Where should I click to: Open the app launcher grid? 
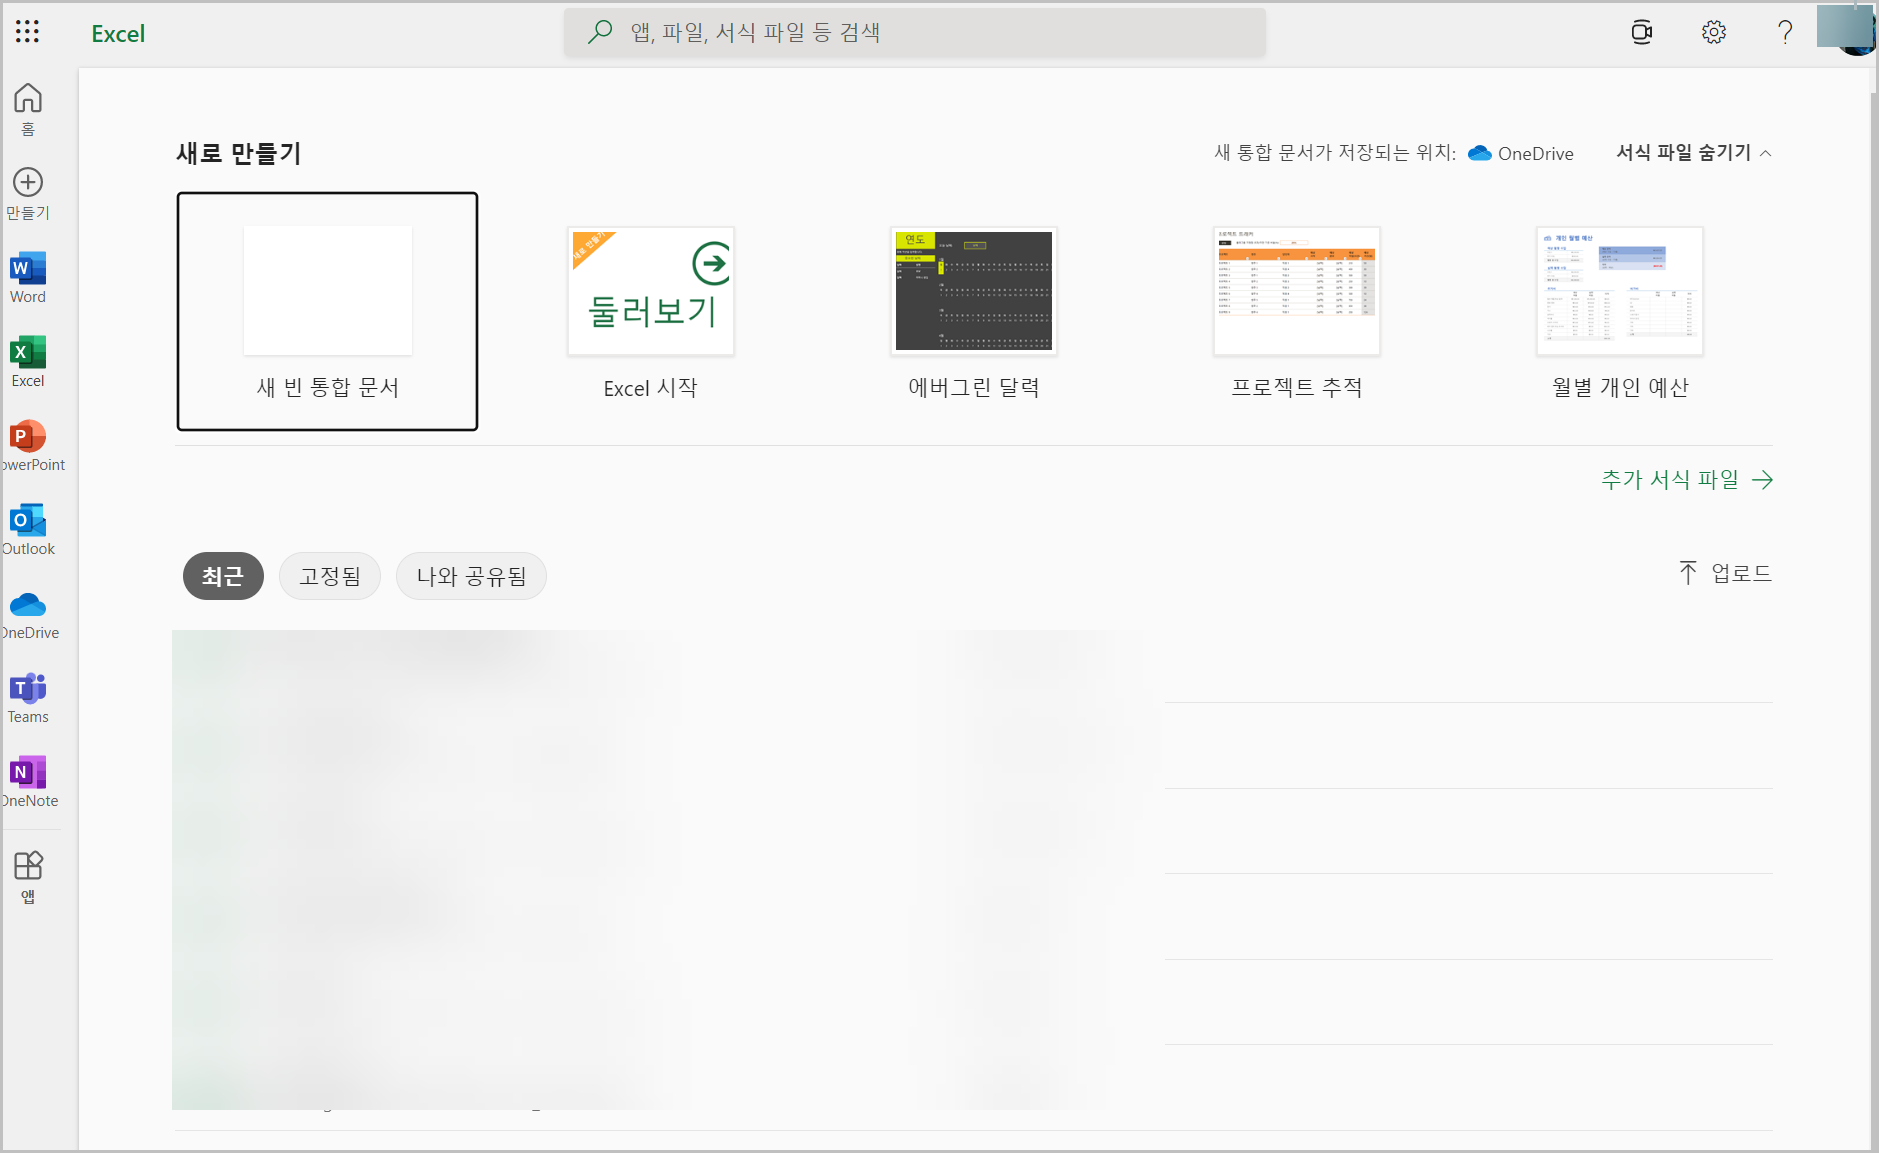click(28, 32)
